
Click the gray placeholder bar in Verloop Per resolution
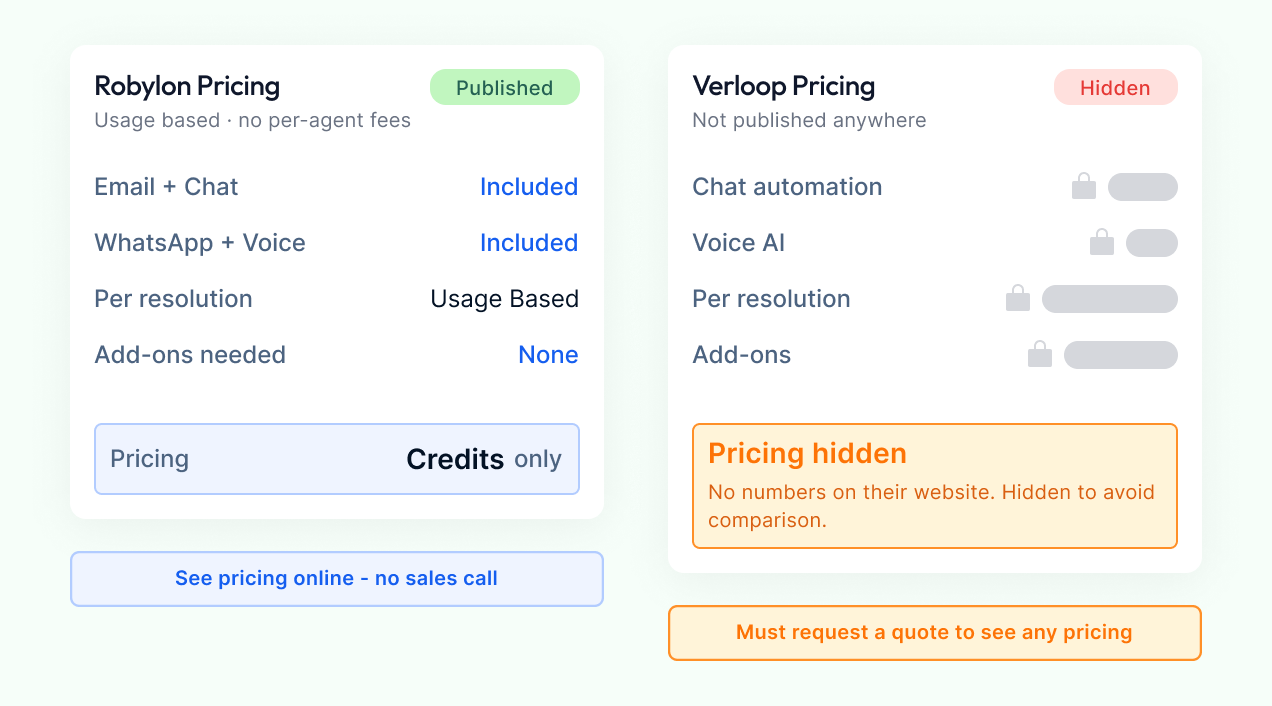click(1110, 299)
